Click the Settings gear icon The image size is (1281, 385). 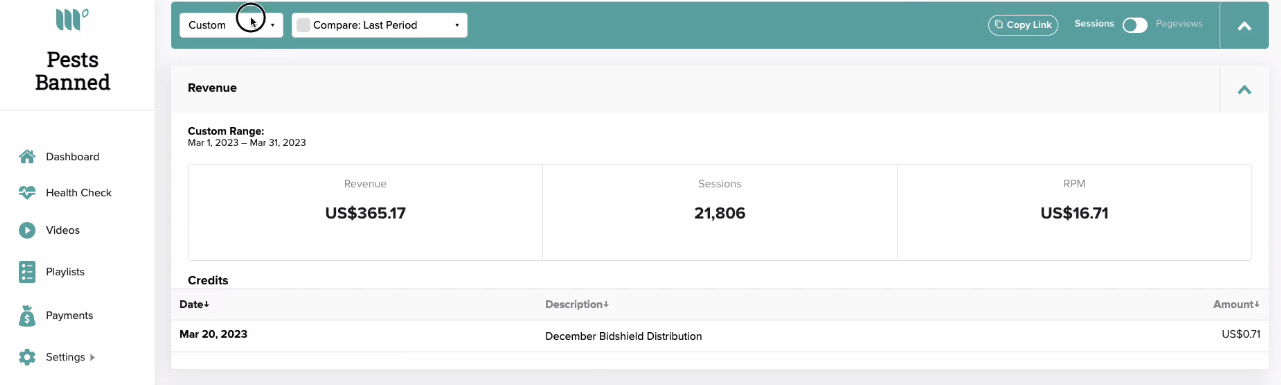pos(27,357)
